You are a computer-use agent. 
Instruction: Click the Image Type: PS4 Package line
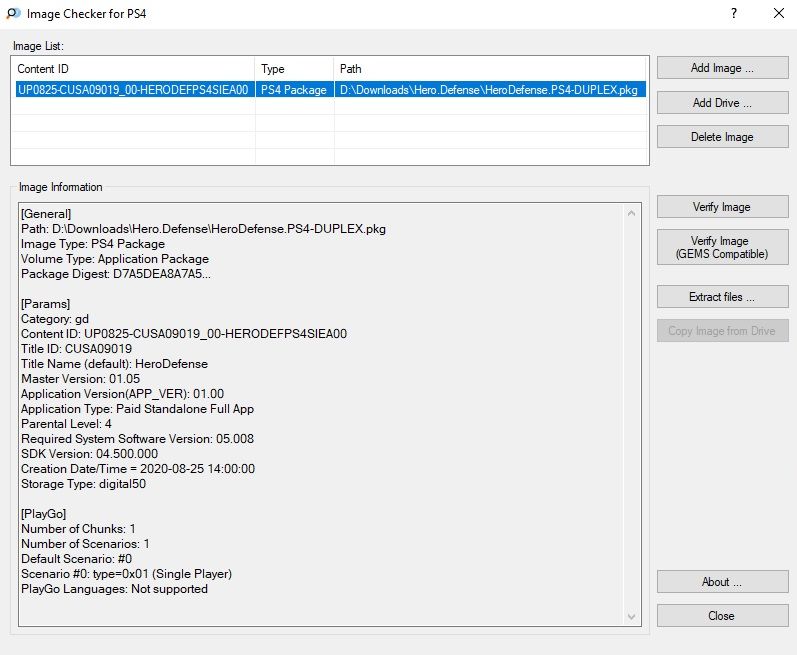click(93, 244)
